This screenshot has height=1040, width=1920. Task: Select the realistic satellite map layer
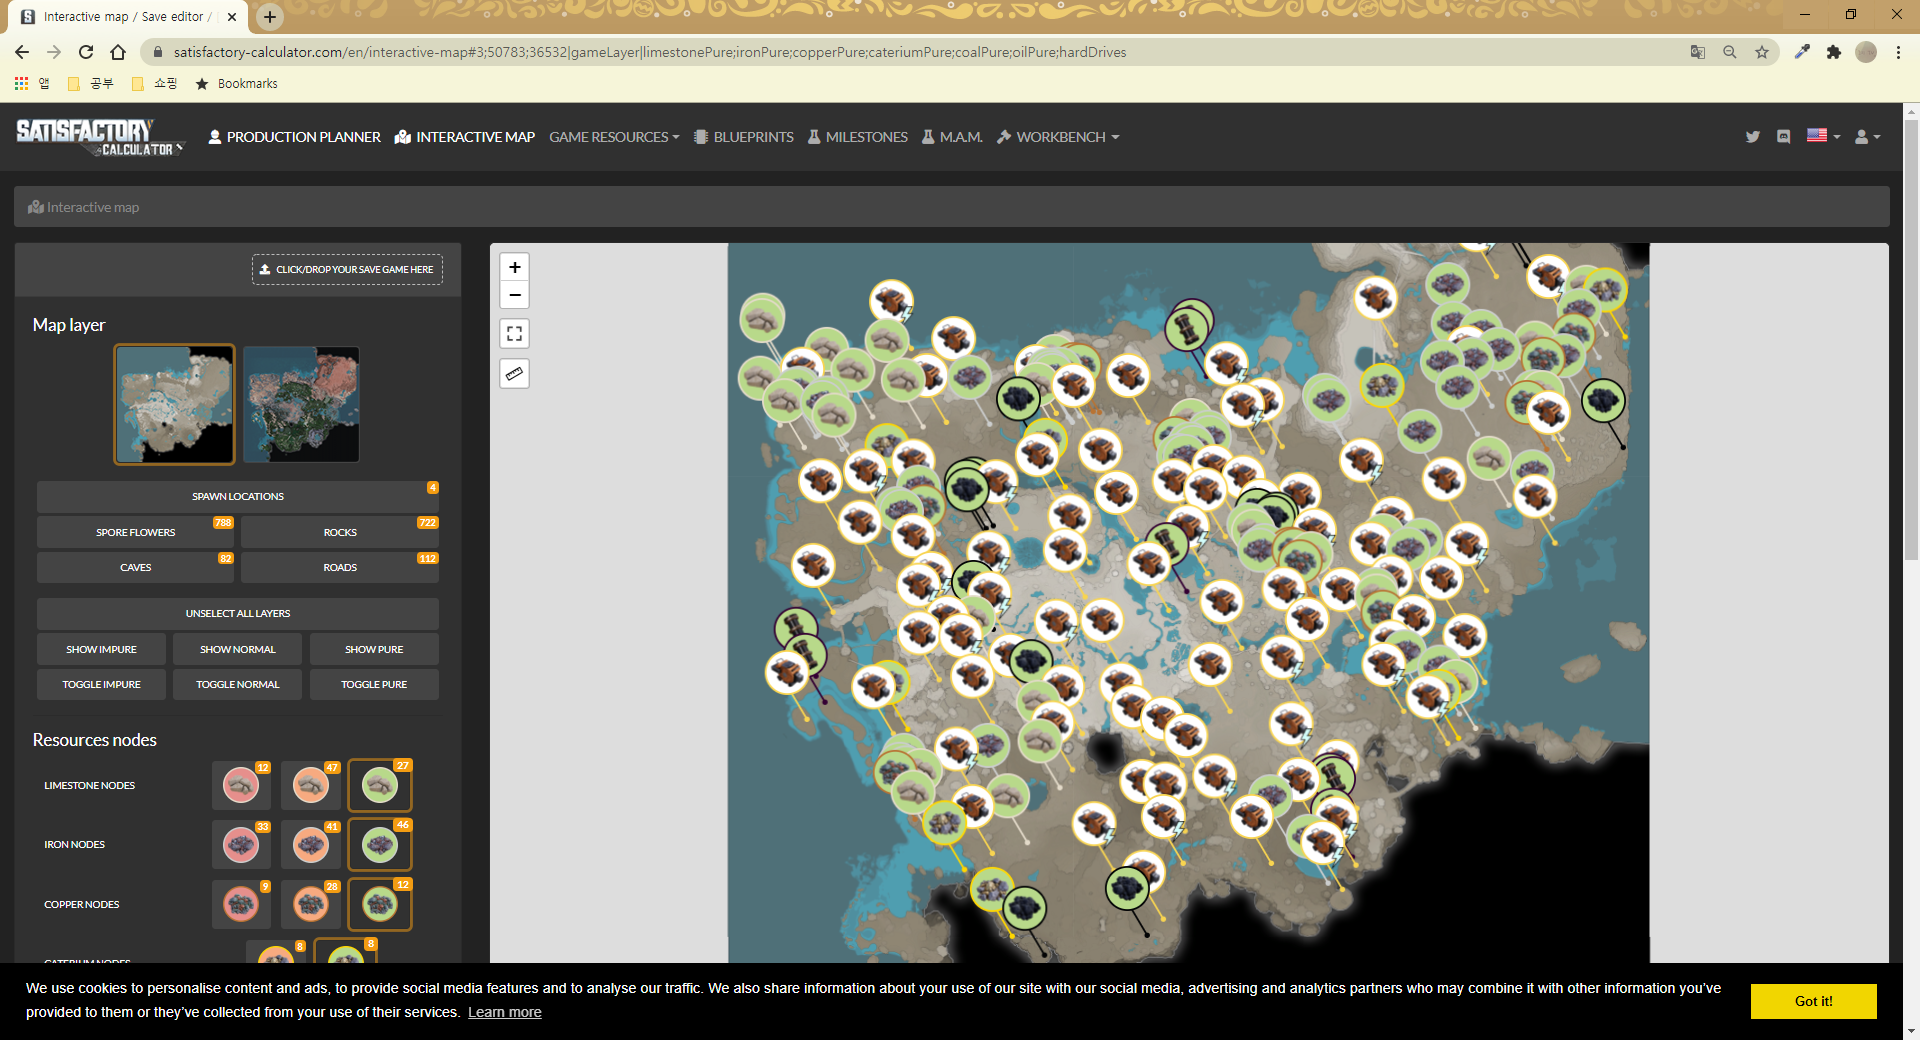[x=301, y=404]
